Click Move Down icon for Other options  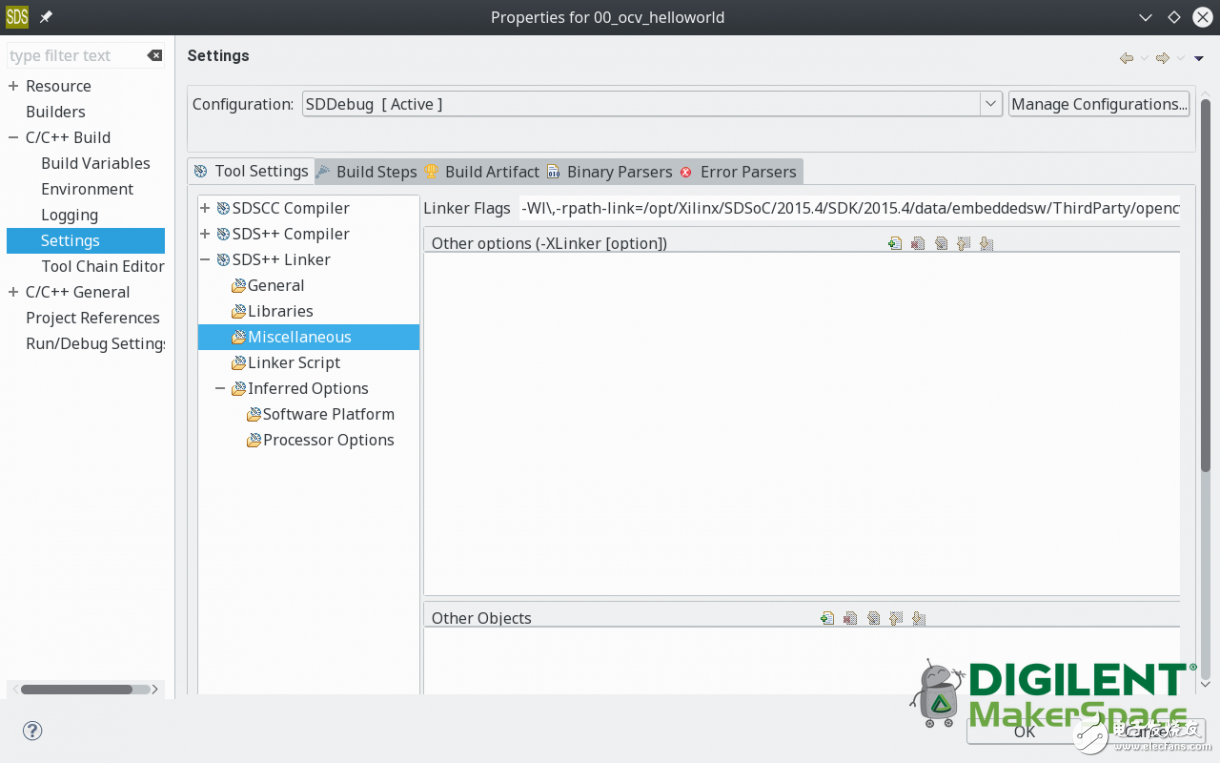point(987,243)
